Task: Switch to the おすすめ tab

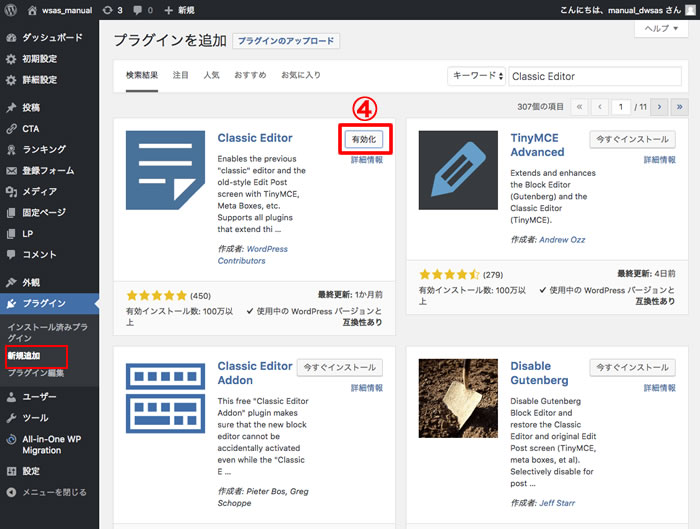Action: tap(250, 76)
